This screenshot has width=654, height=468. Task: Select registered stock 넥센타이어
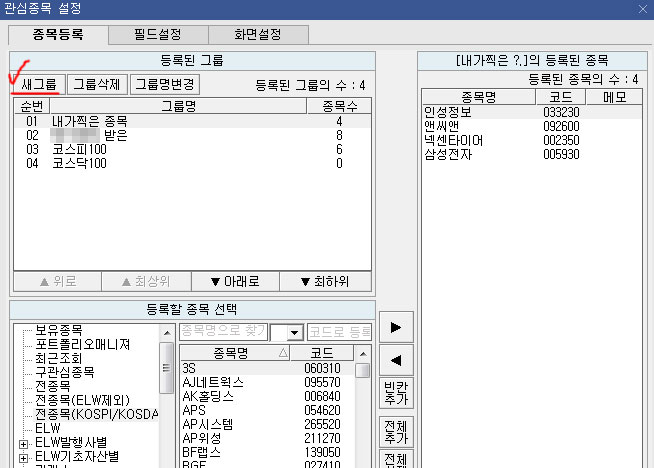pos(531,140)
